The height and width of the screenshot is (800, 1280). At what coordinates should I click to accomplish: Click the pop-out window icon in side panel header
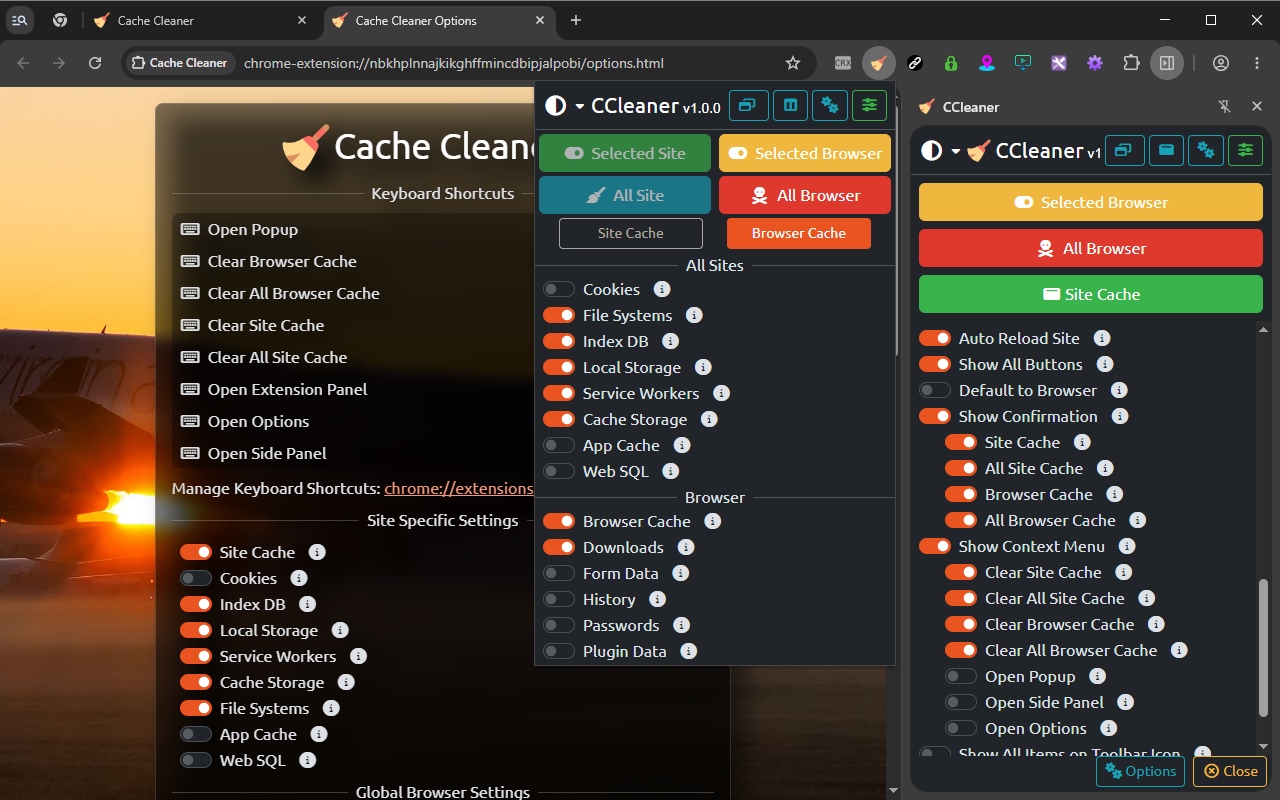pyautogui.click(x=1124, y=150)
